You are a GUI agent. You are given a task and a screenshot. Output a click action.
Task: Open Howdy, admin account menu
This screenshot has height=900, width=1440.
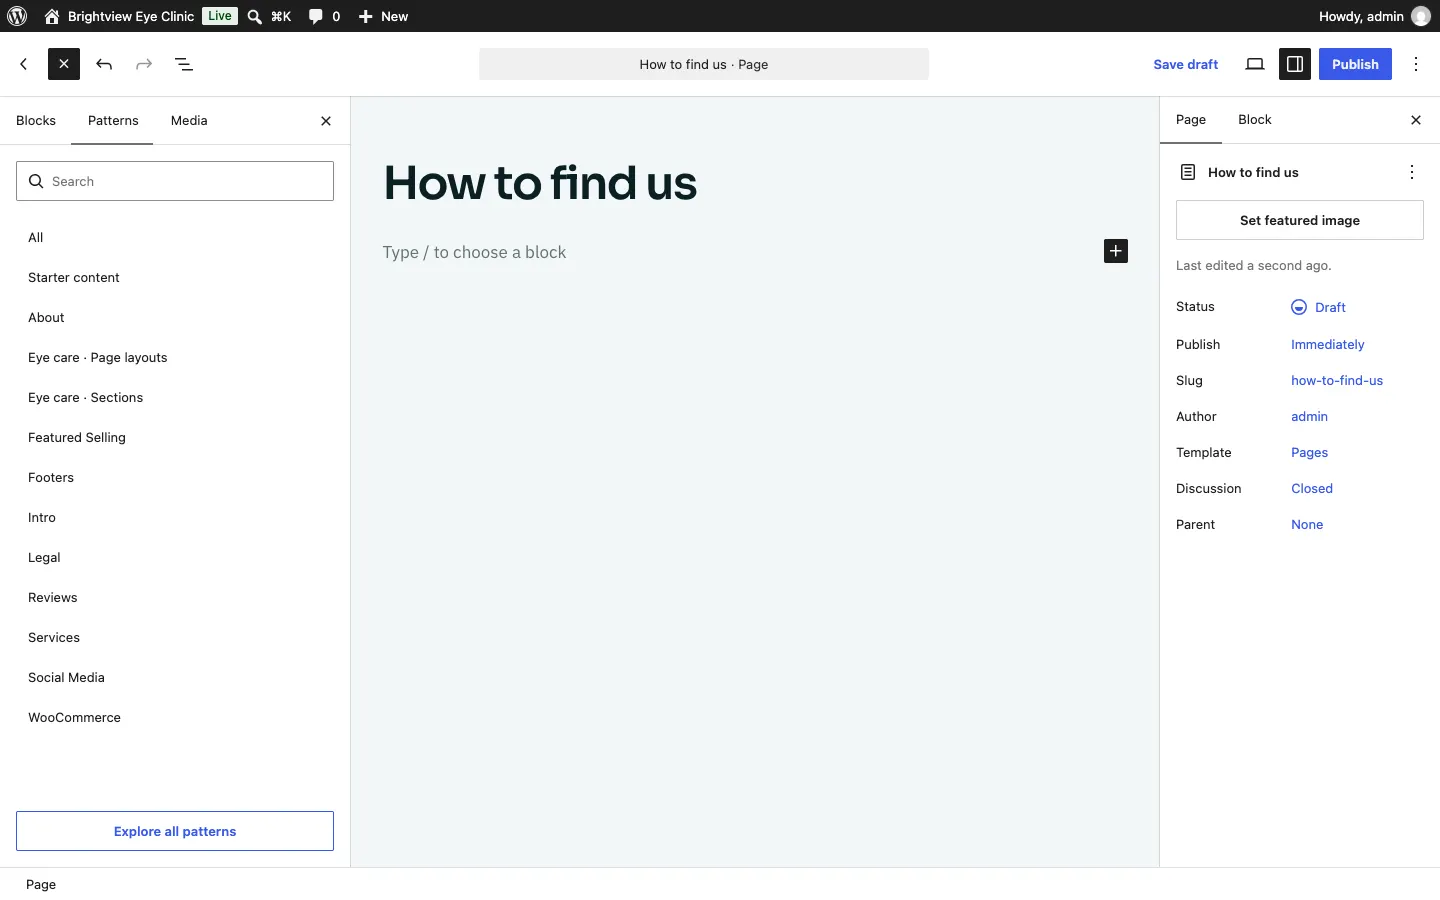pyautogui.click(x=1374, y=16)
